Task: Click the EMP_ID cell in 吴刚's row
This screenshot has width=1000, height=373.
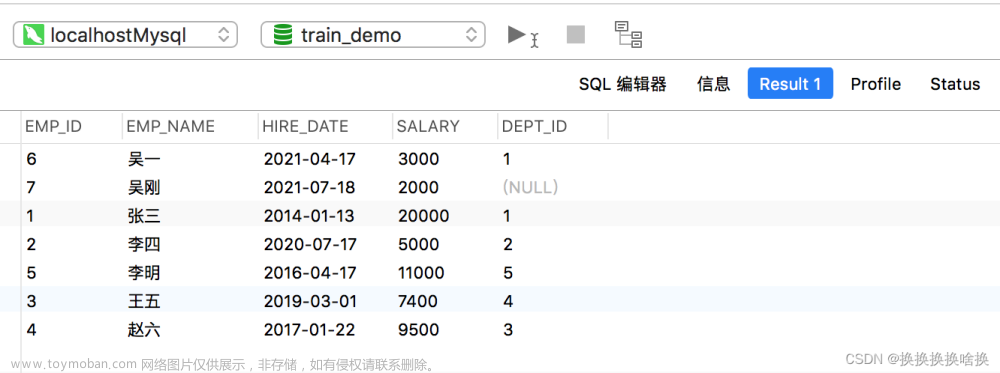Action: pos(31,187)
